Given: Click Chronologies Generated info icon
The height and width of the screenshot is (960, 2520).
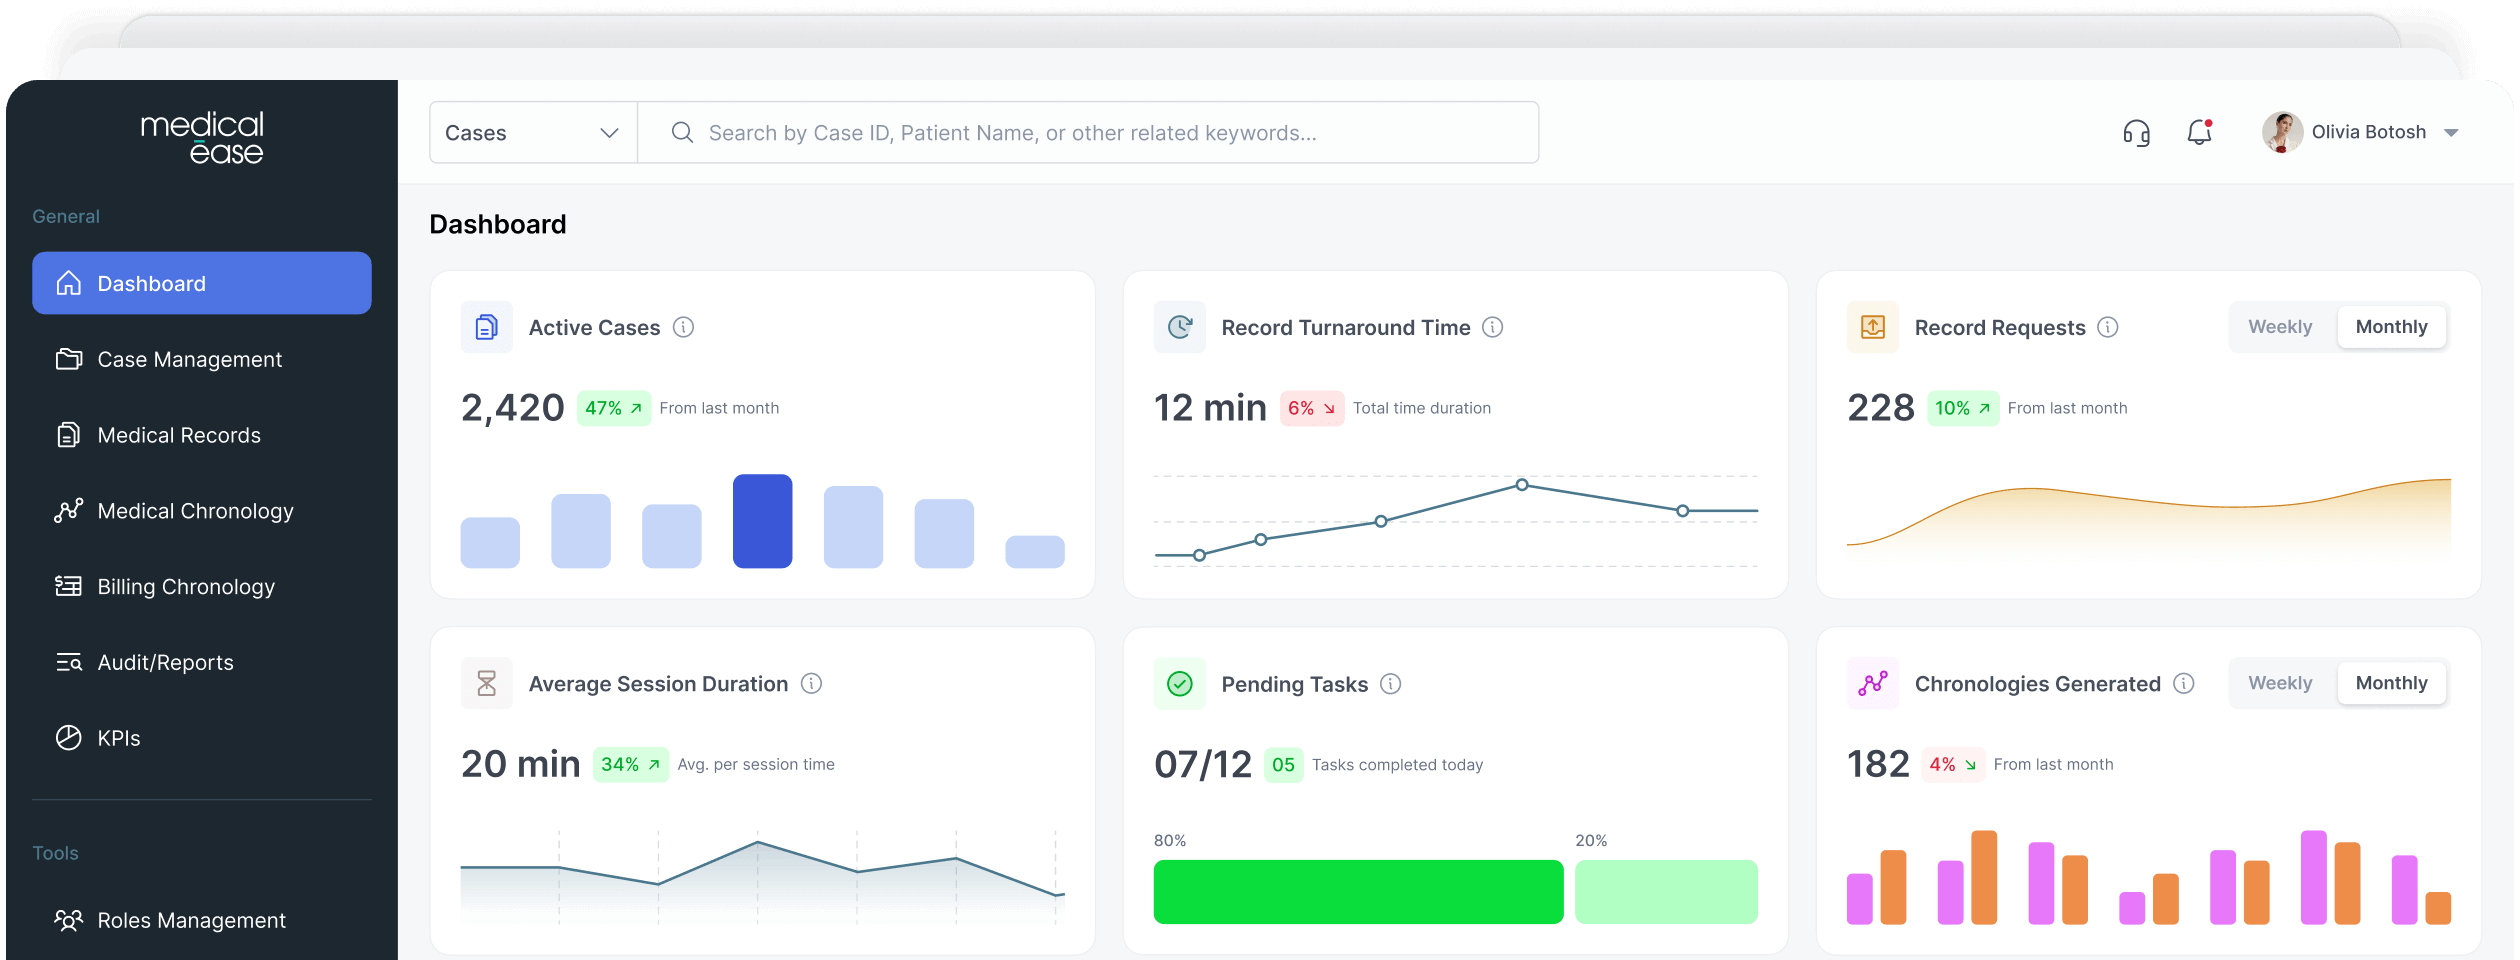Looking at the screenshot, I should click(x=2184, y=684).
